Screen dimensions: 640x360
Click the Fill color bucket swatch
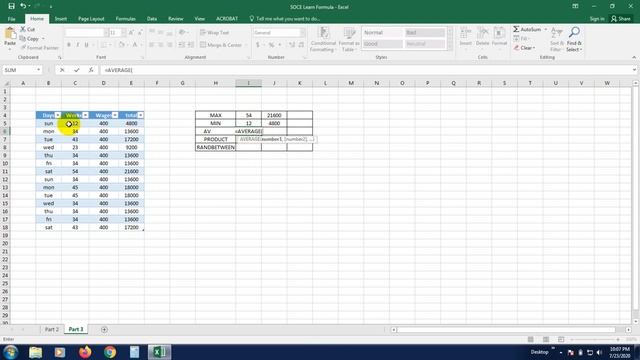click(x=122, y=45)
